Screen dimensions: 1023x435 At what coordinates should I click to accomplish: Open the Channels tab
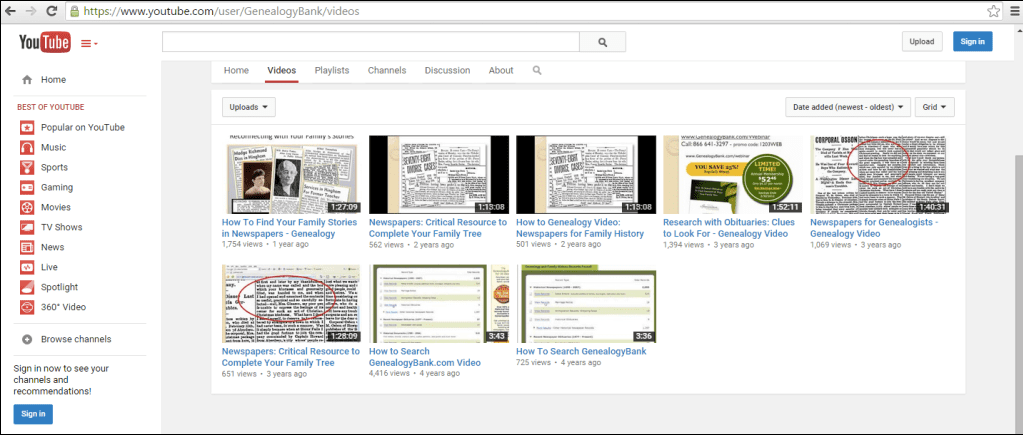pos(387,70)
